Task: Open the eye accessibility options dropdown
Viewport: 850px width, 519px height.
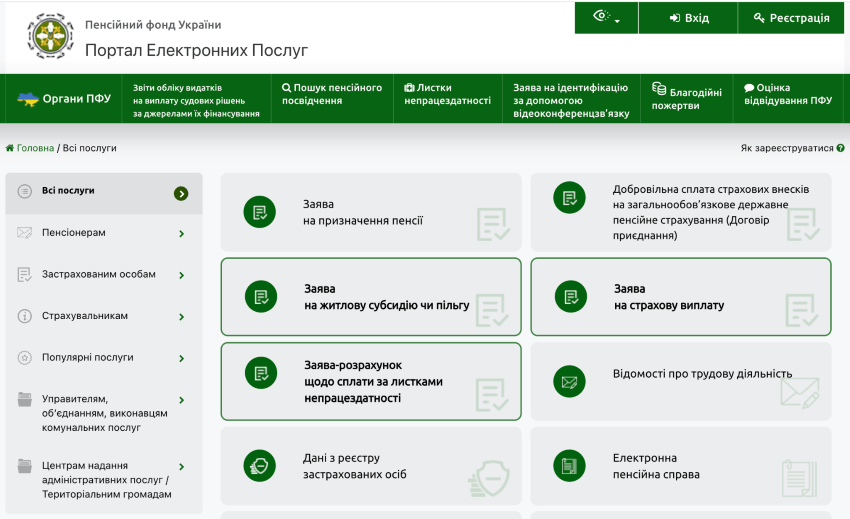Action: coord(606,17)
